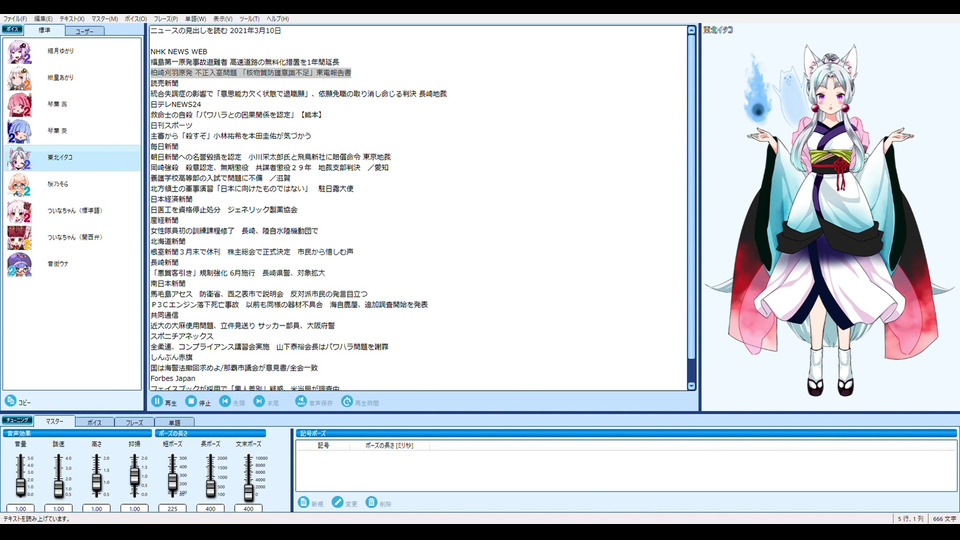Screen dimensions: 960x540
Task: Open the ファイル(F) menu
Action: pos(15,19)
